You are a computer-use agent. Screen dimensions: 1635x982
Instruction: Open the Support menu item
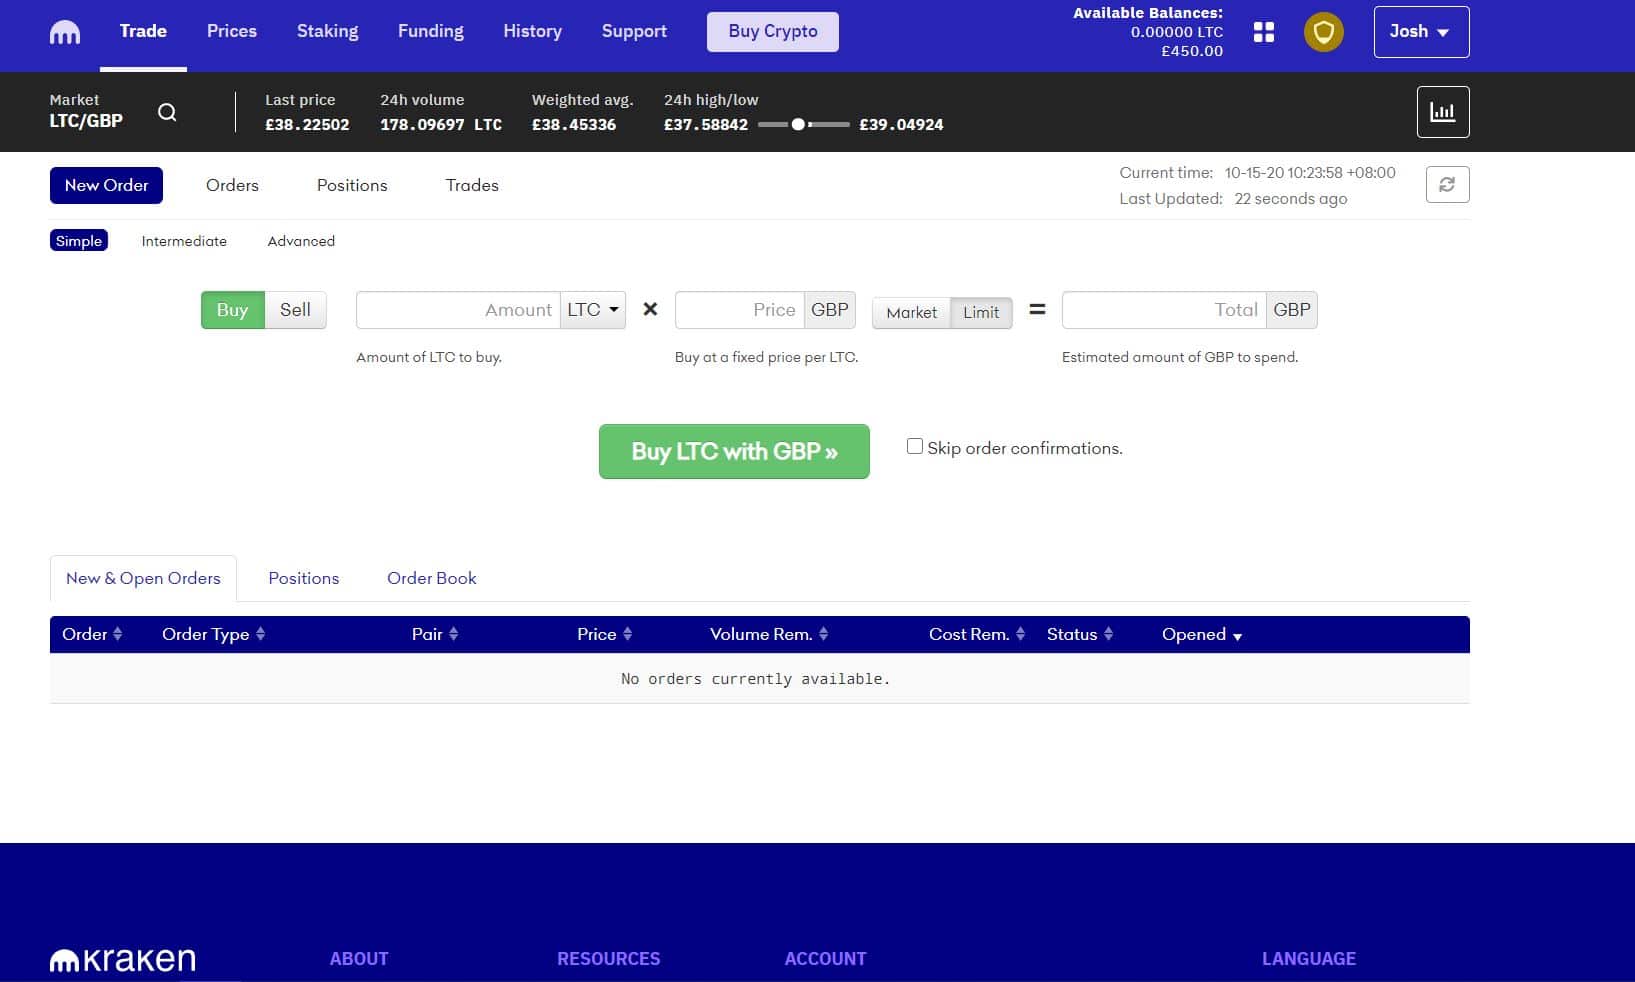(x=634, y=31)
